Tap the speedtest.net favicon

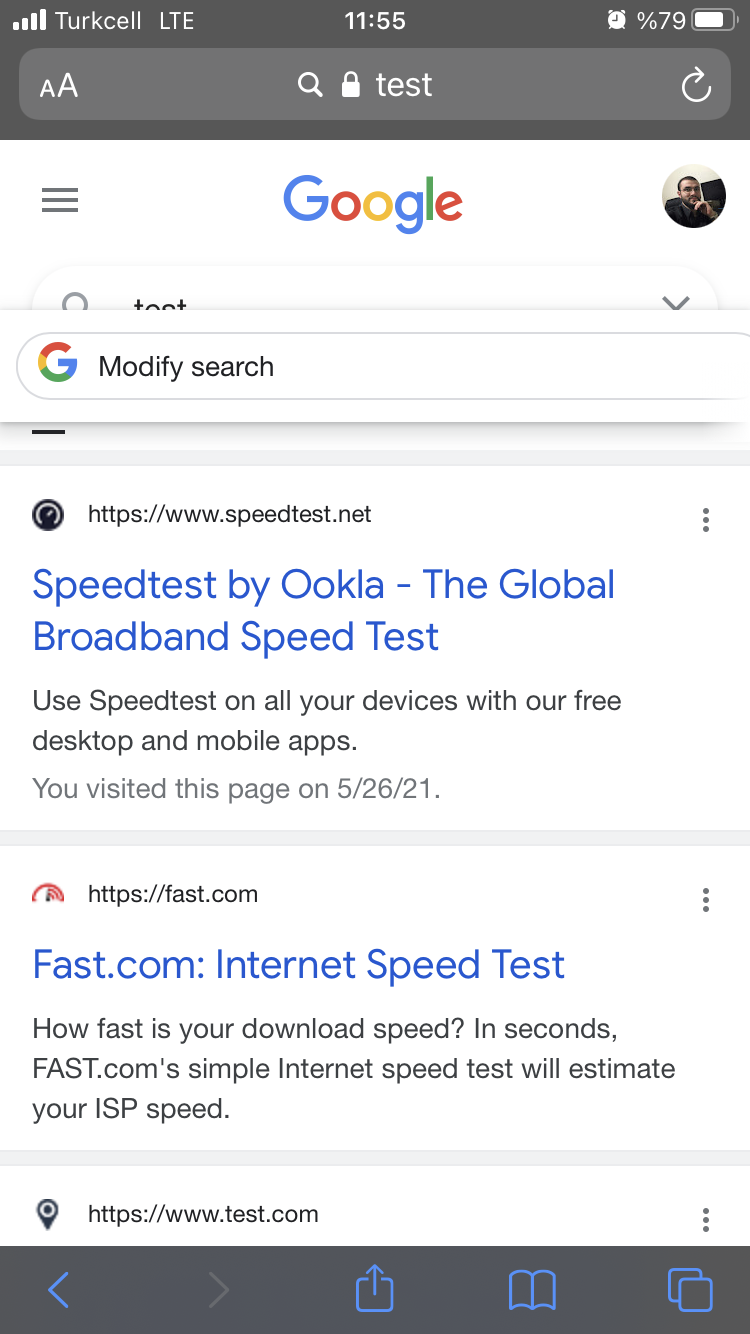click(48, 514)
